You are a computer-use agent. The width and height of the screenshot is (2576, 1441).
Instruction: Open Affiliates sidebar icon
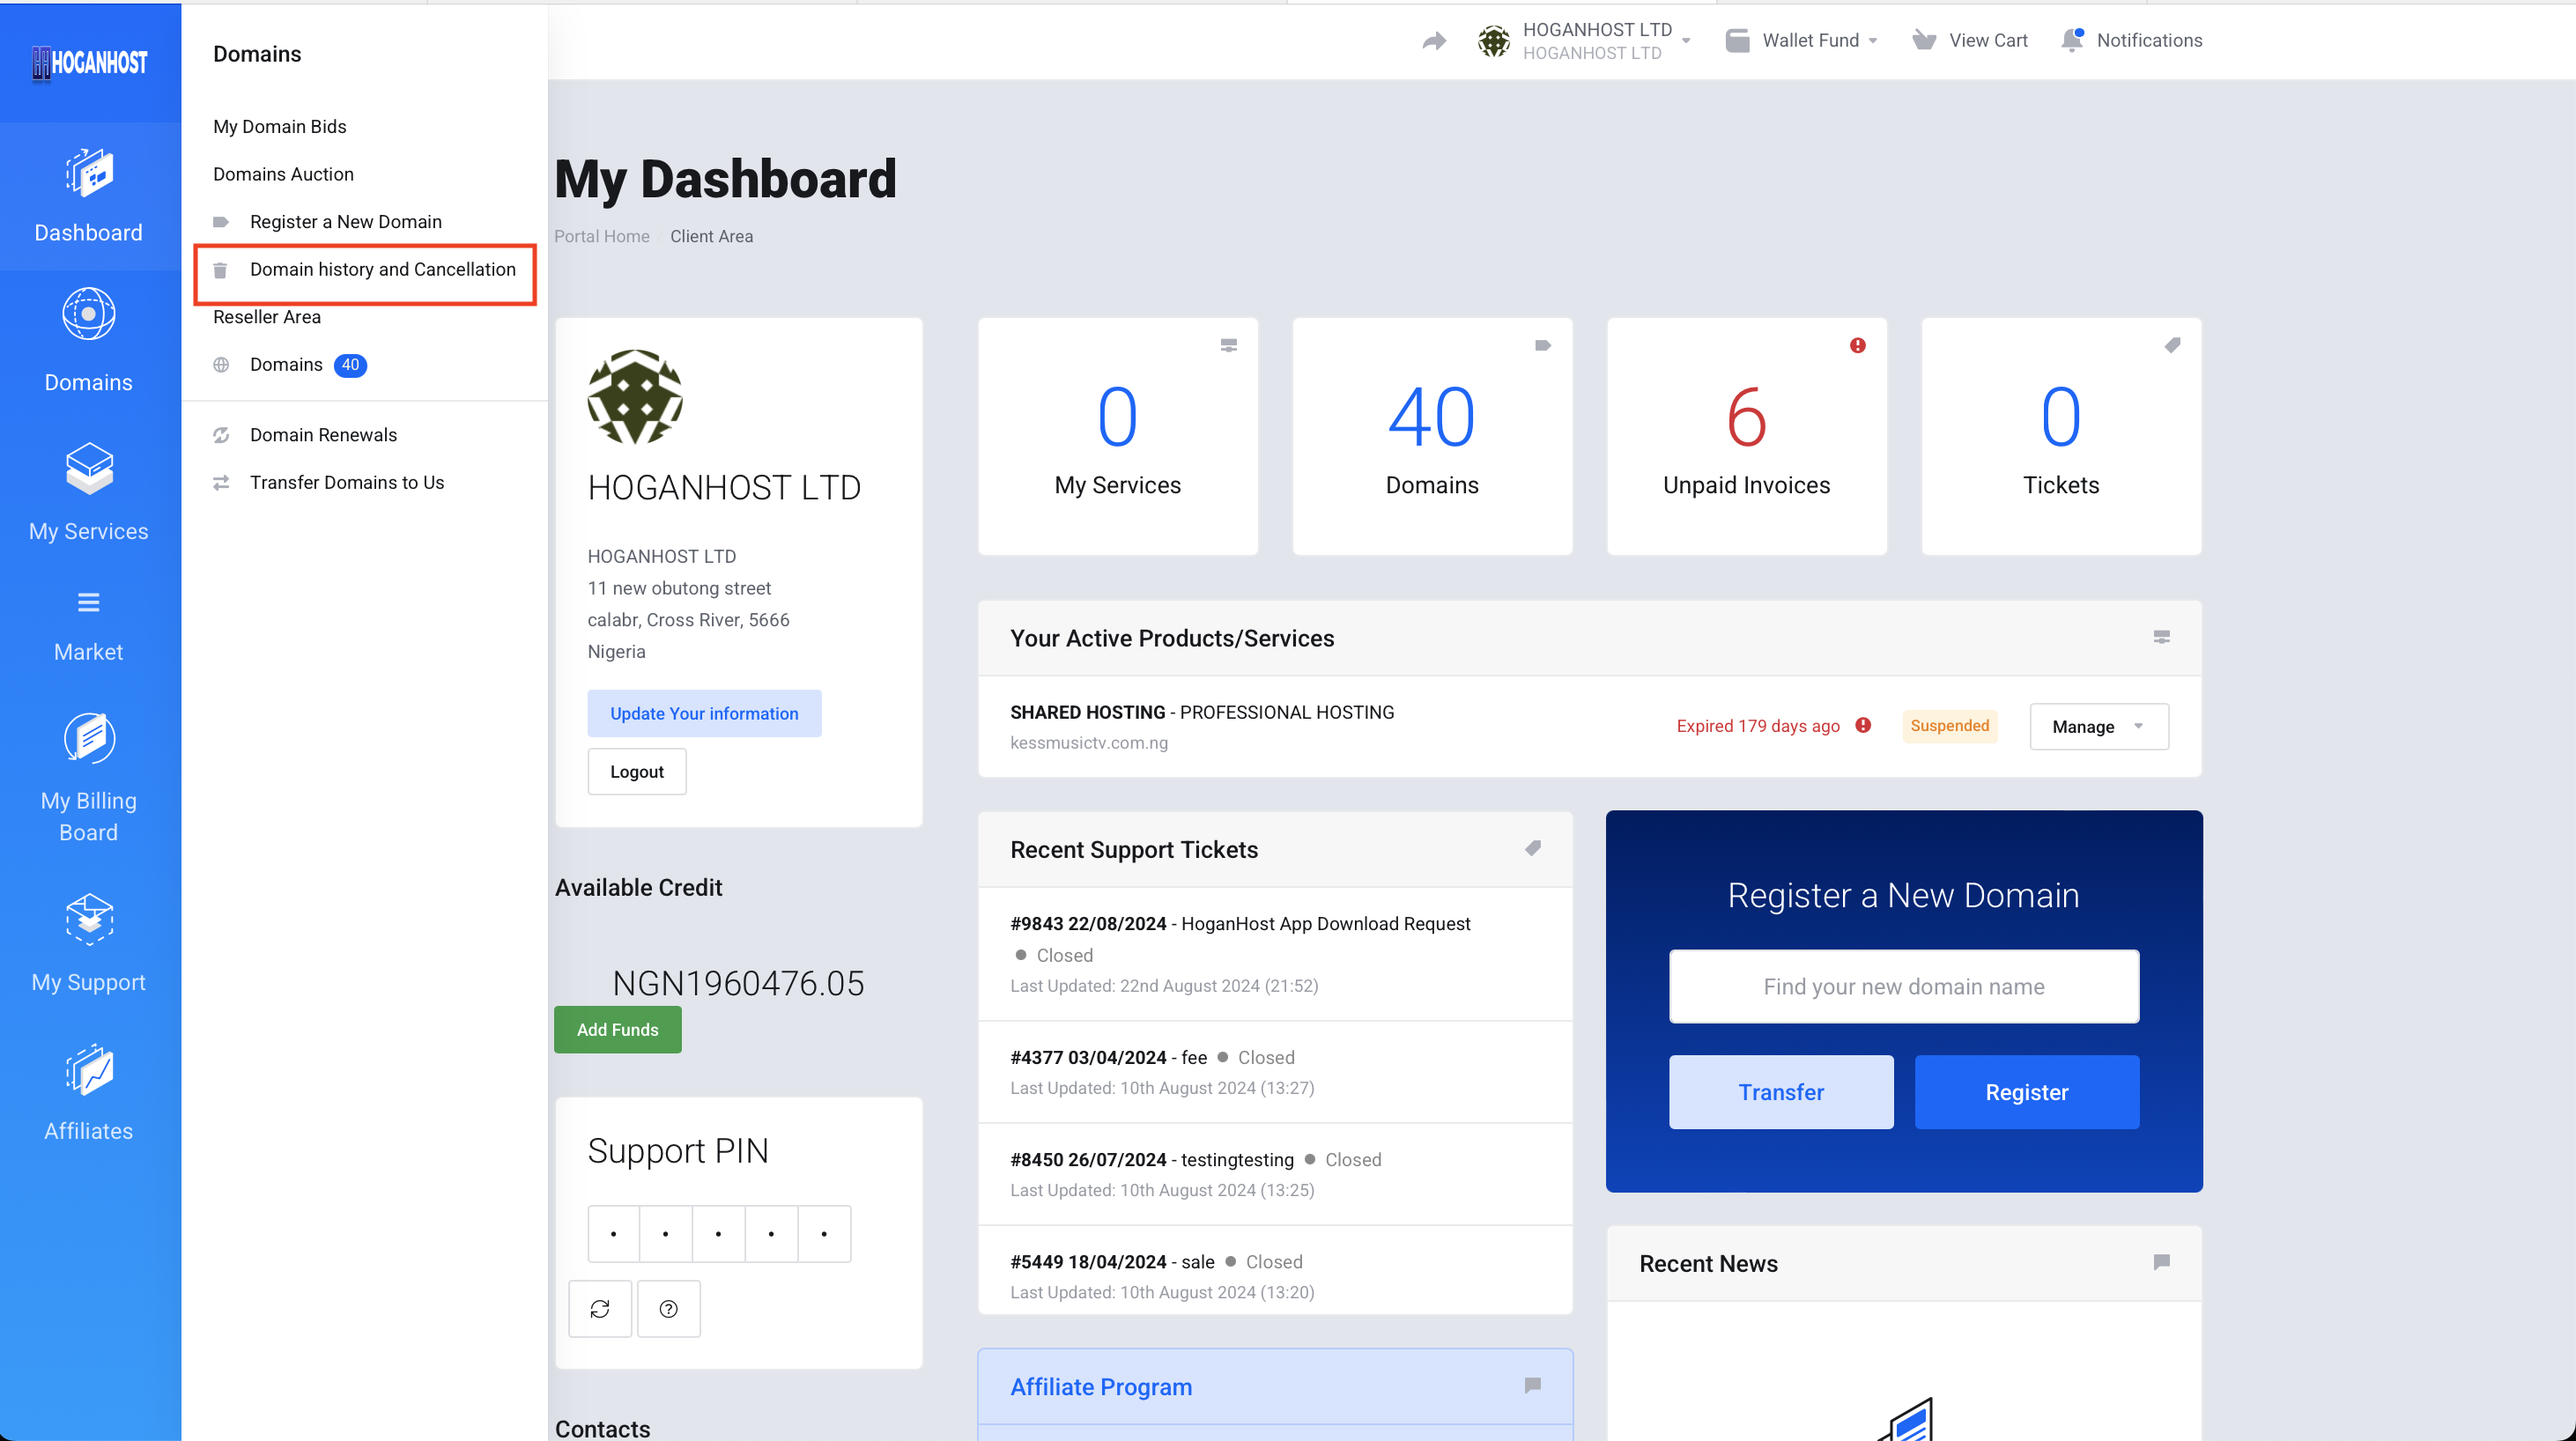click(x=89, y=1069)
